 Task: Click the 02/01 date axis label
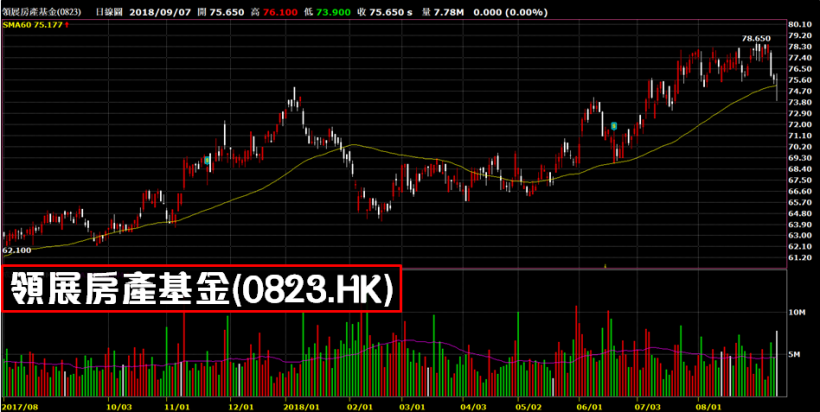click(361, 406)
